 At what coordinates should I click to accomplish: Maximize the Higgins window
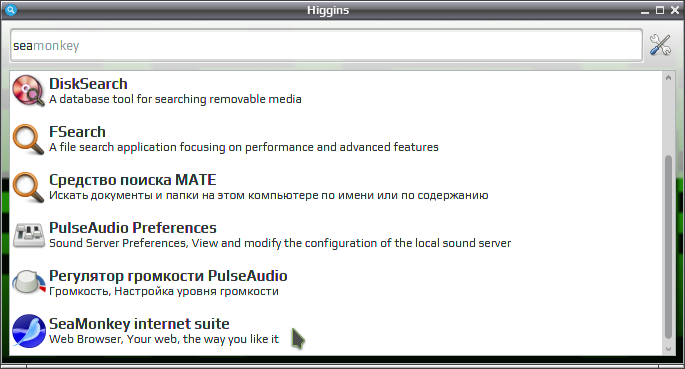tap(660, 10)
